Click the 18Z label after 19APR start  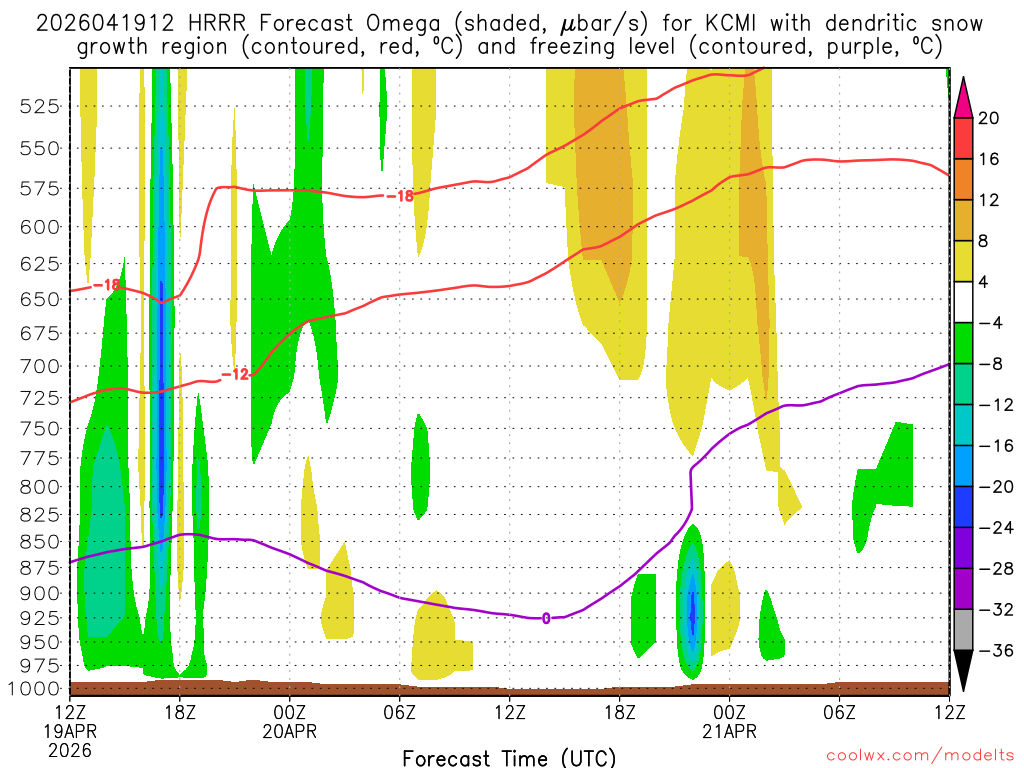coord(180,712)
